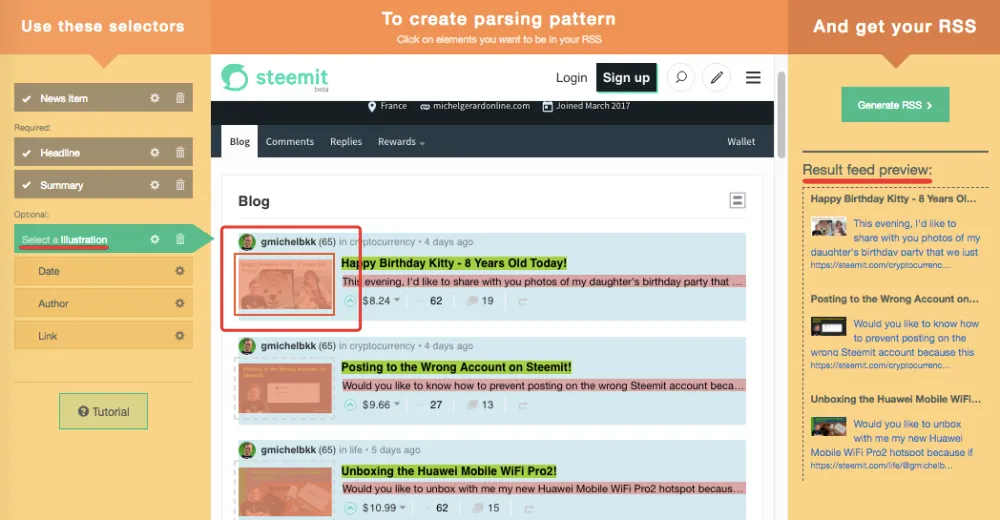Click the Steemit logo
The width and height of the screenshot is (1000, 520).
275,78
